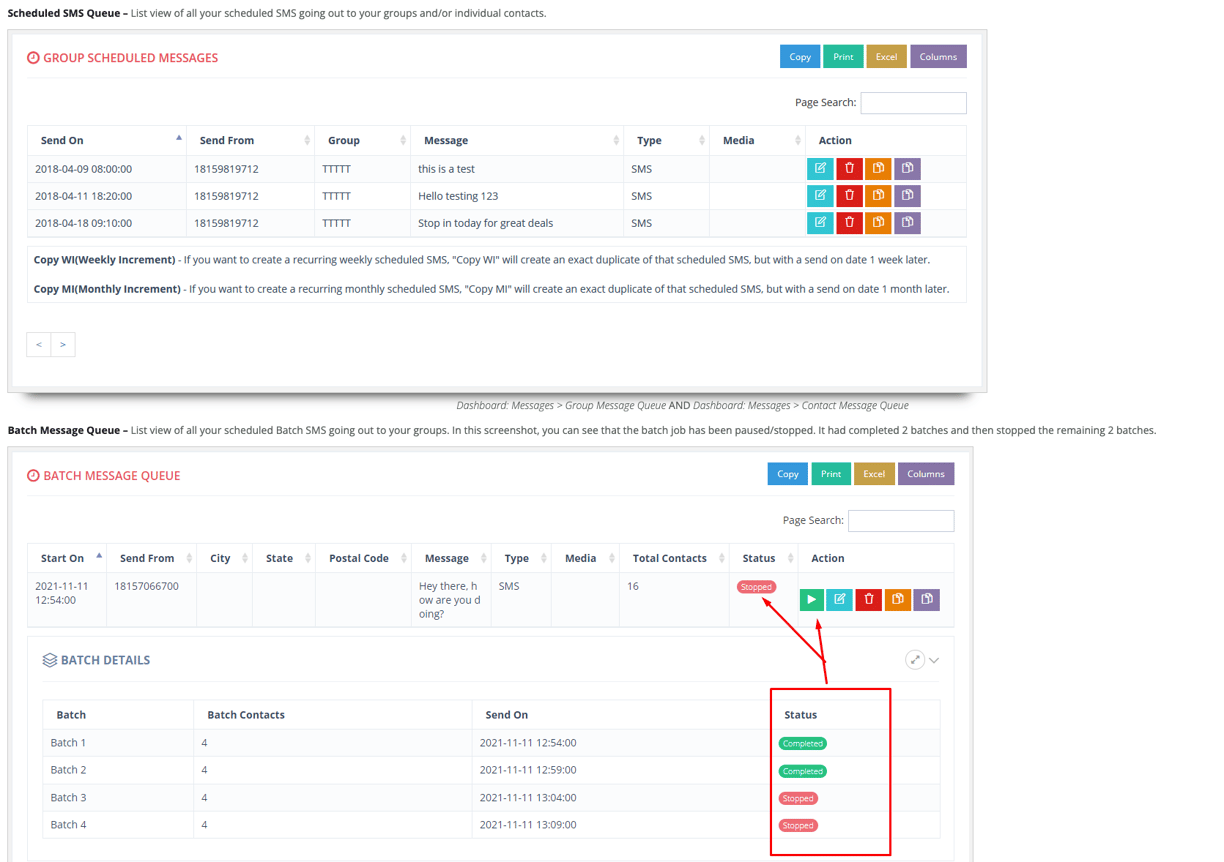Delete the 'Stop in today for great deals' message
The height and width of the screenshot is (862, 1224).
click(849, 222)
